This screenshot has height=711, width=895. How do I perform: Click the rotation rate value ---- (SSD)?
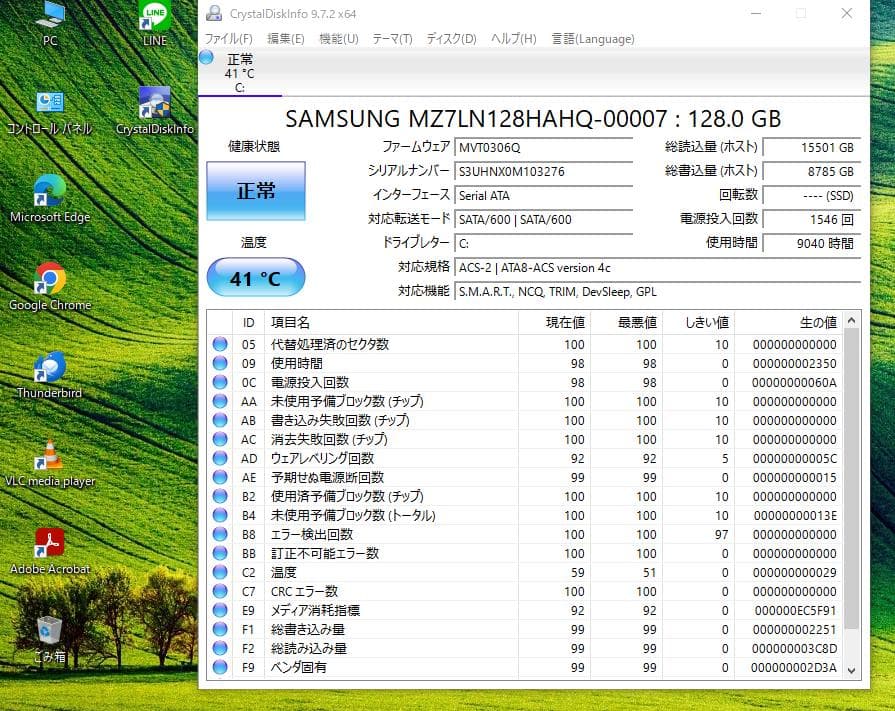click(x=812, y=196)
